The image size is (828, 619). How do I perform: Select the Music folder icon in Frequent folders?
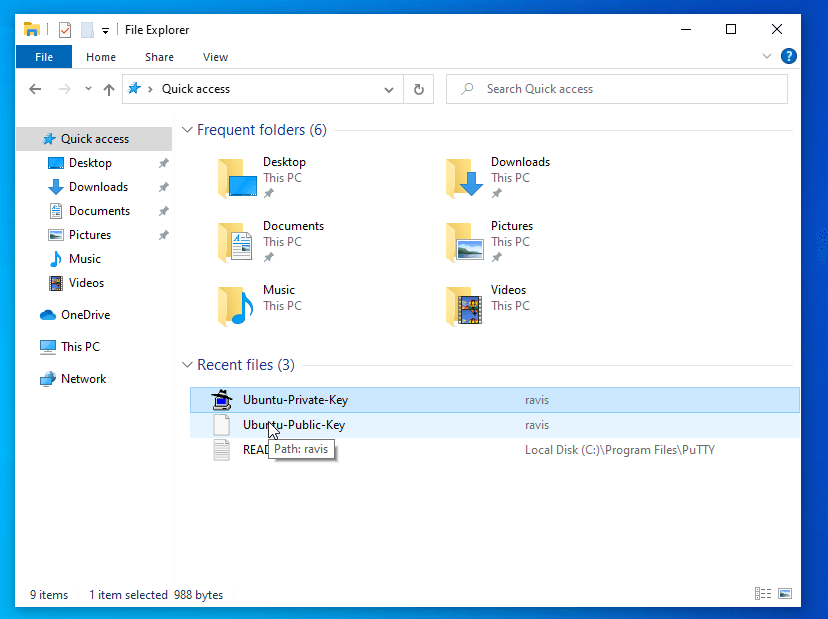[236, 306]
